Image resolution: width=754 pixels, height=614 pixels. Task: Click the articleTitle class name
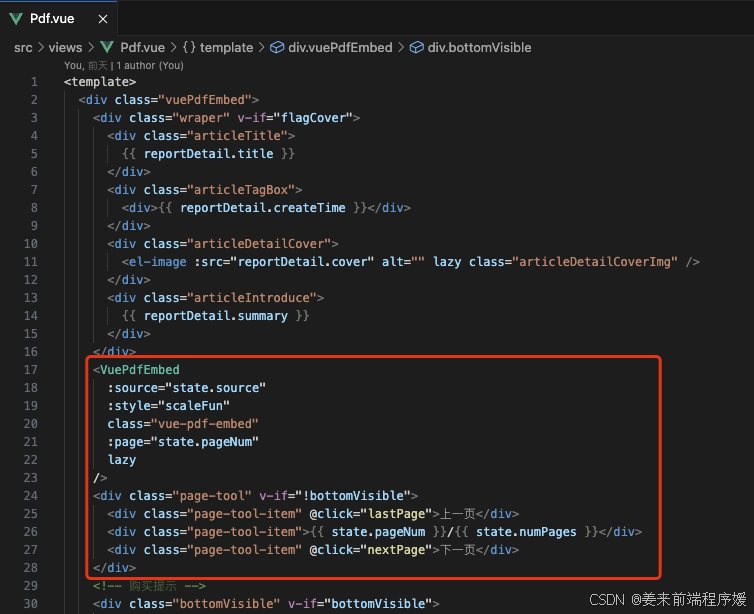pos(237,136)
